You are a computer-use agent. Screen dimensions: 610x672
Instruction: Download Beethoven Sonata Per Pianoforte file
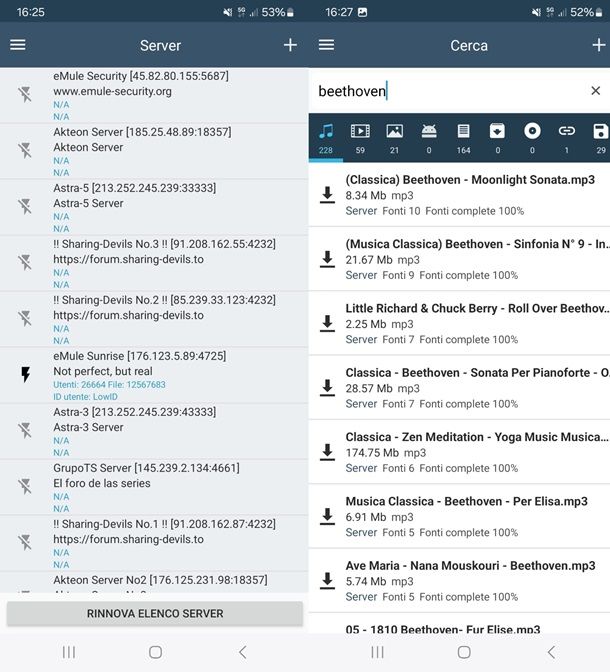(x=328, y=388)
